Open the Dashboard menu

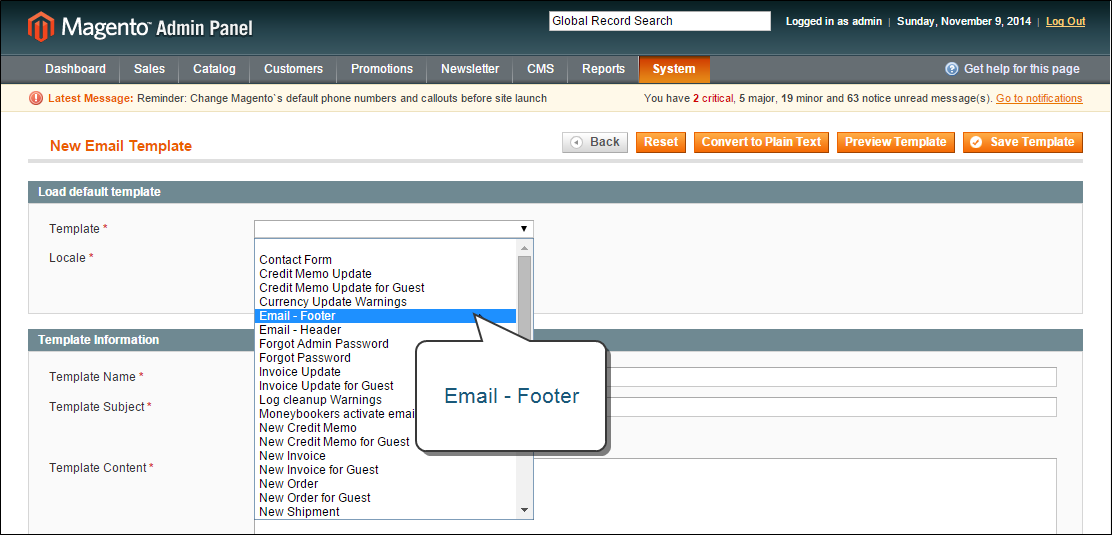pyautogui.click(x=75, y=69)
